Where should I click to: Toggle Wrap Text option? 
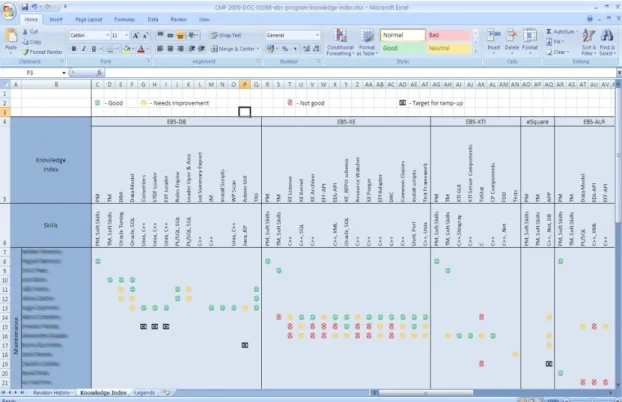pos(226,35)
